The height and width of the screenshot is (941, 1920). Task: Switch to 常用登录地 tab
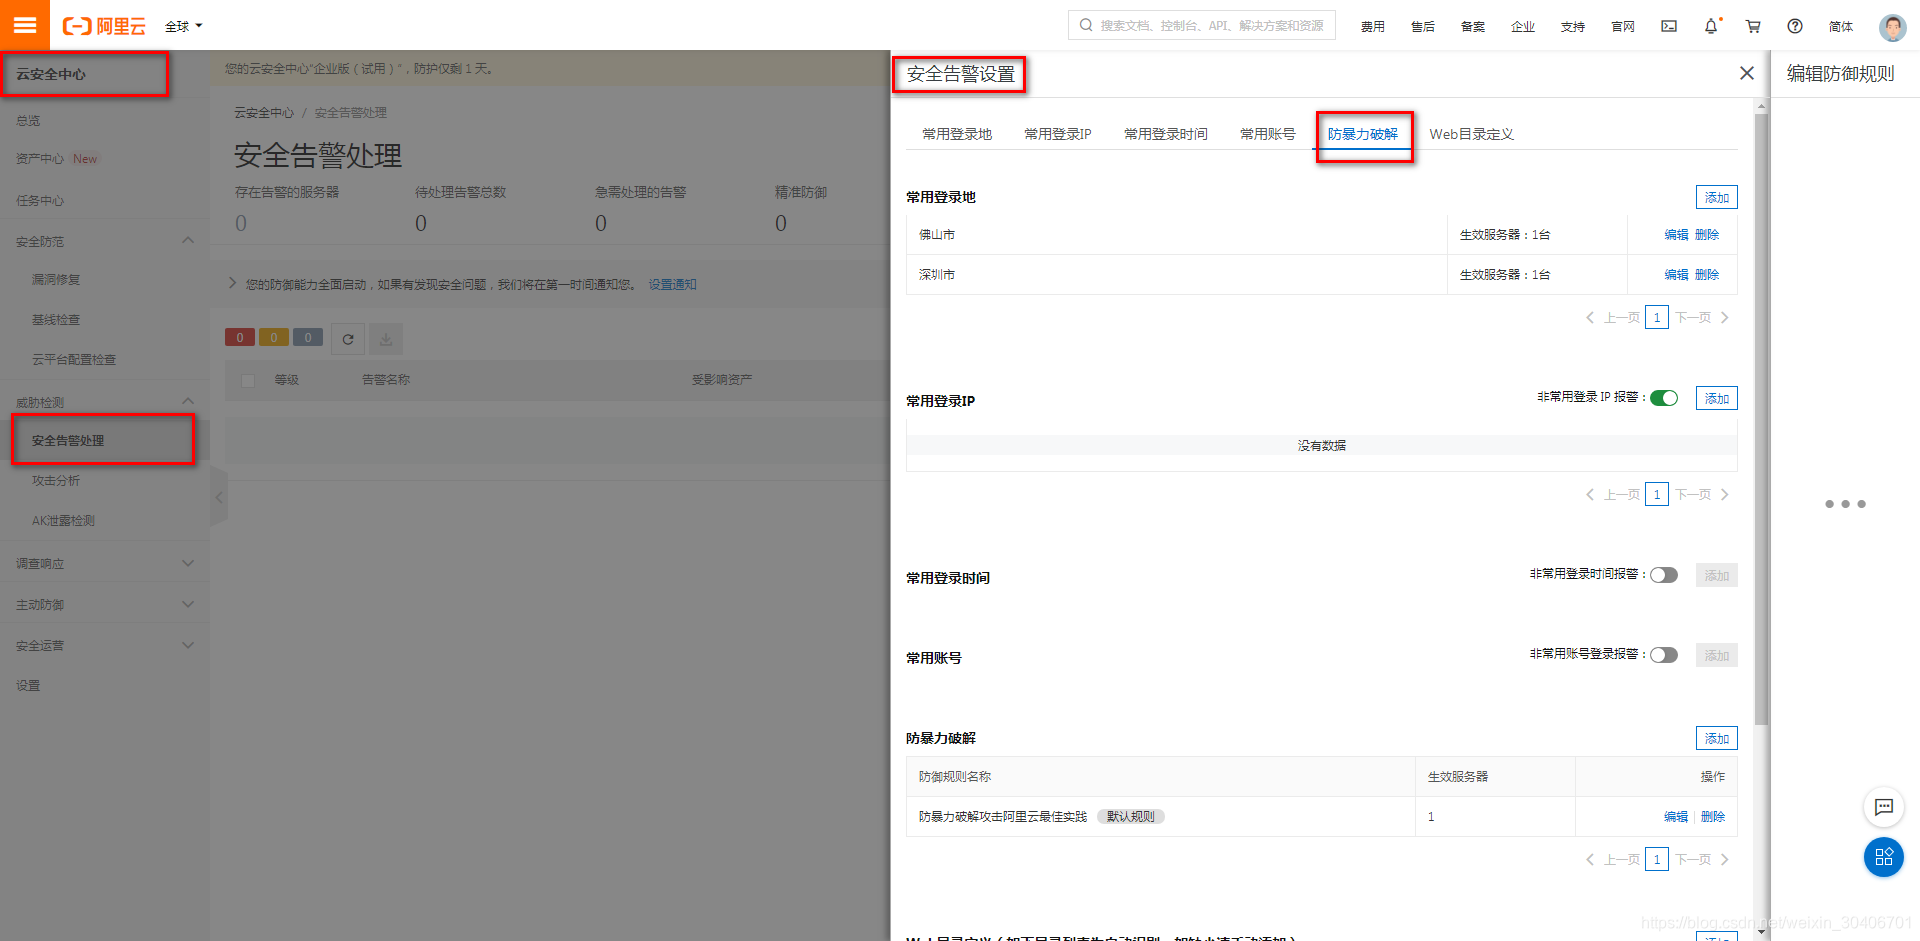[x=957, y=134]
